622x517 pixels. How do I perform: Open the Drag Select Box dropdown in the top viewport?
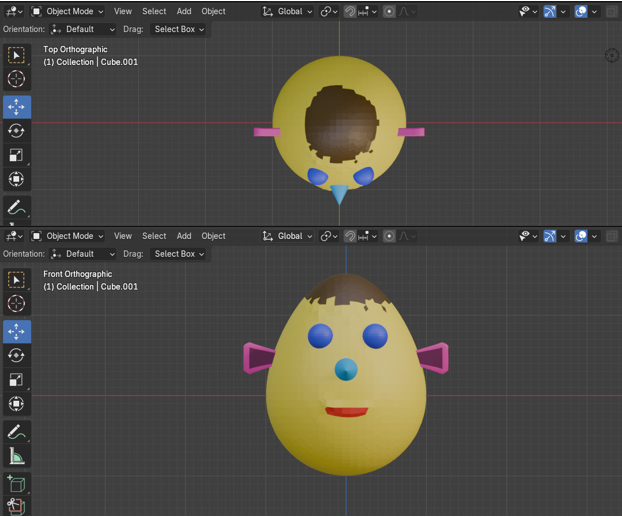pos(179,29)
